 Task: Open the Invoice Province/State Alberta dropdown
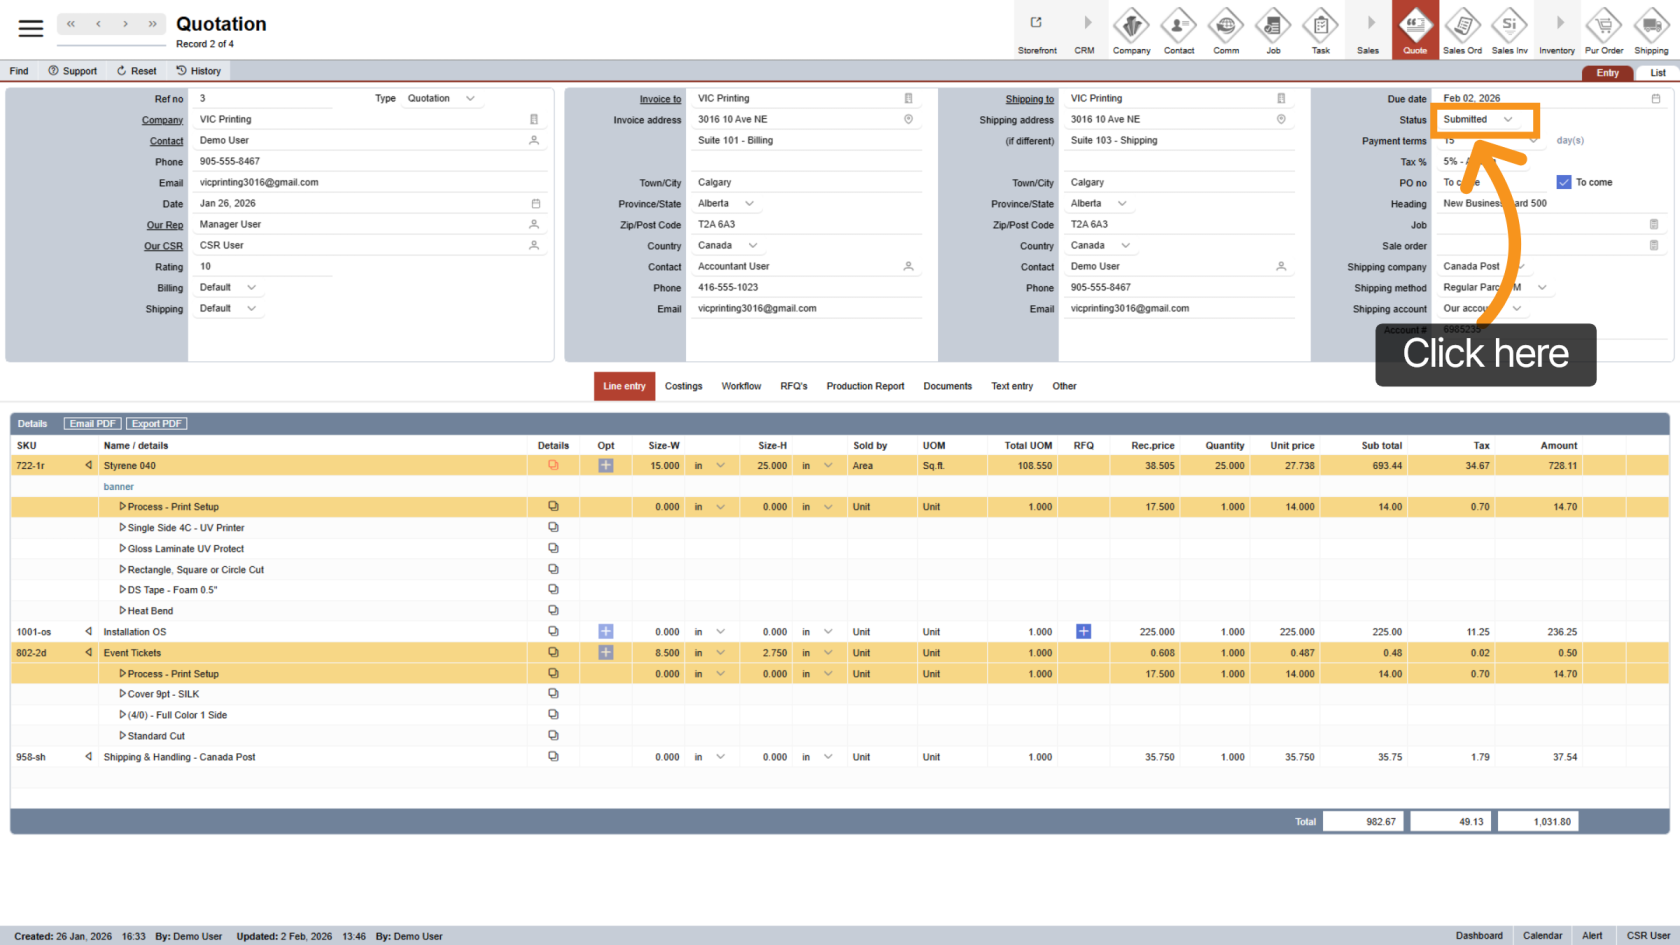tap(749, 204)
